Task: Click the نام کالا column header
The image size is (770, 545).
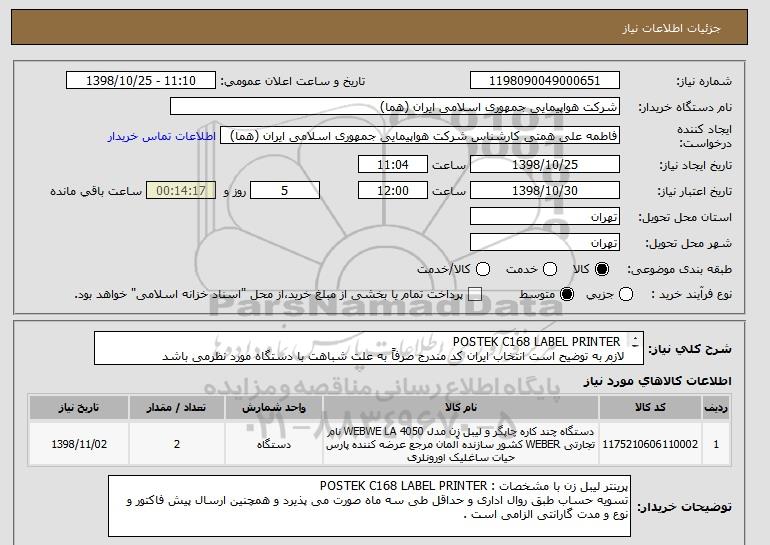Action: point(461,408)
